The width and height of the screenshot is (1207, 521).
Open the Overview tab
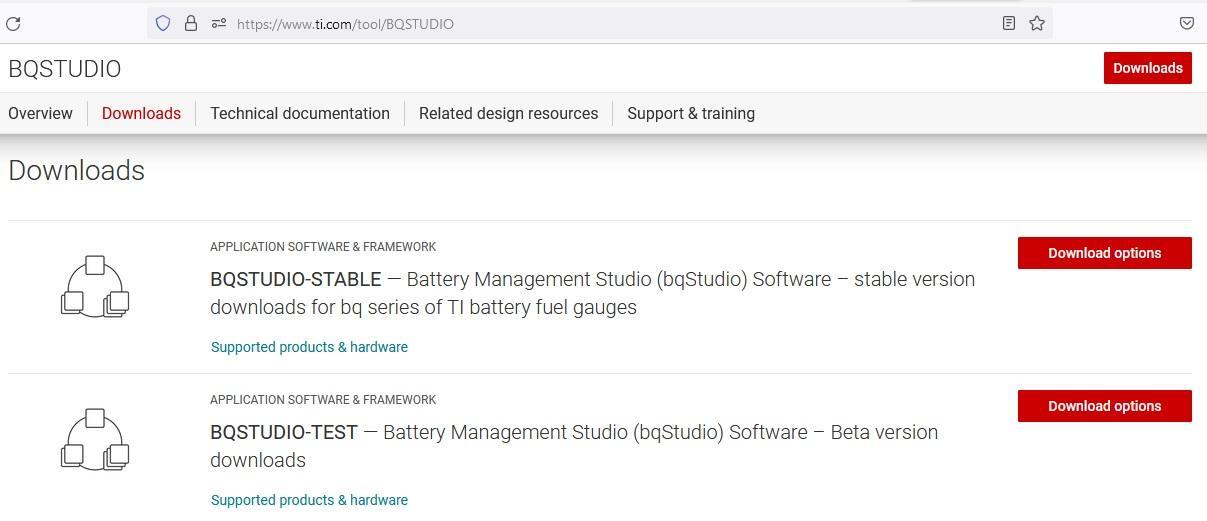40,113
